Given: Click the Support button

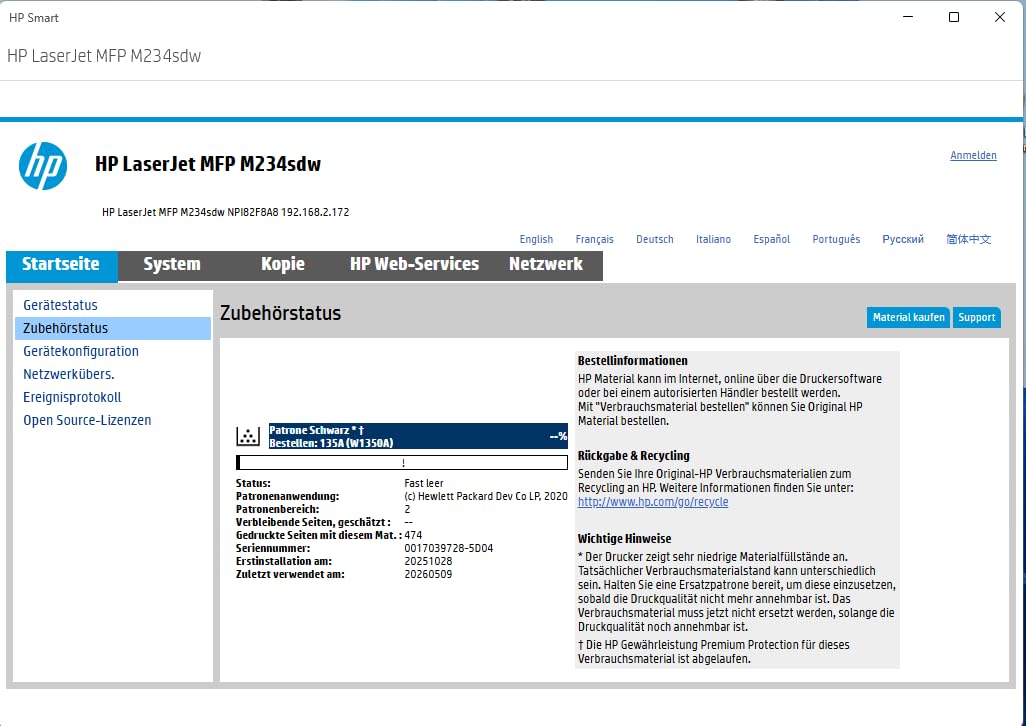Looking at the screenshot, I should pyautogui.click(x=976, y=317).
